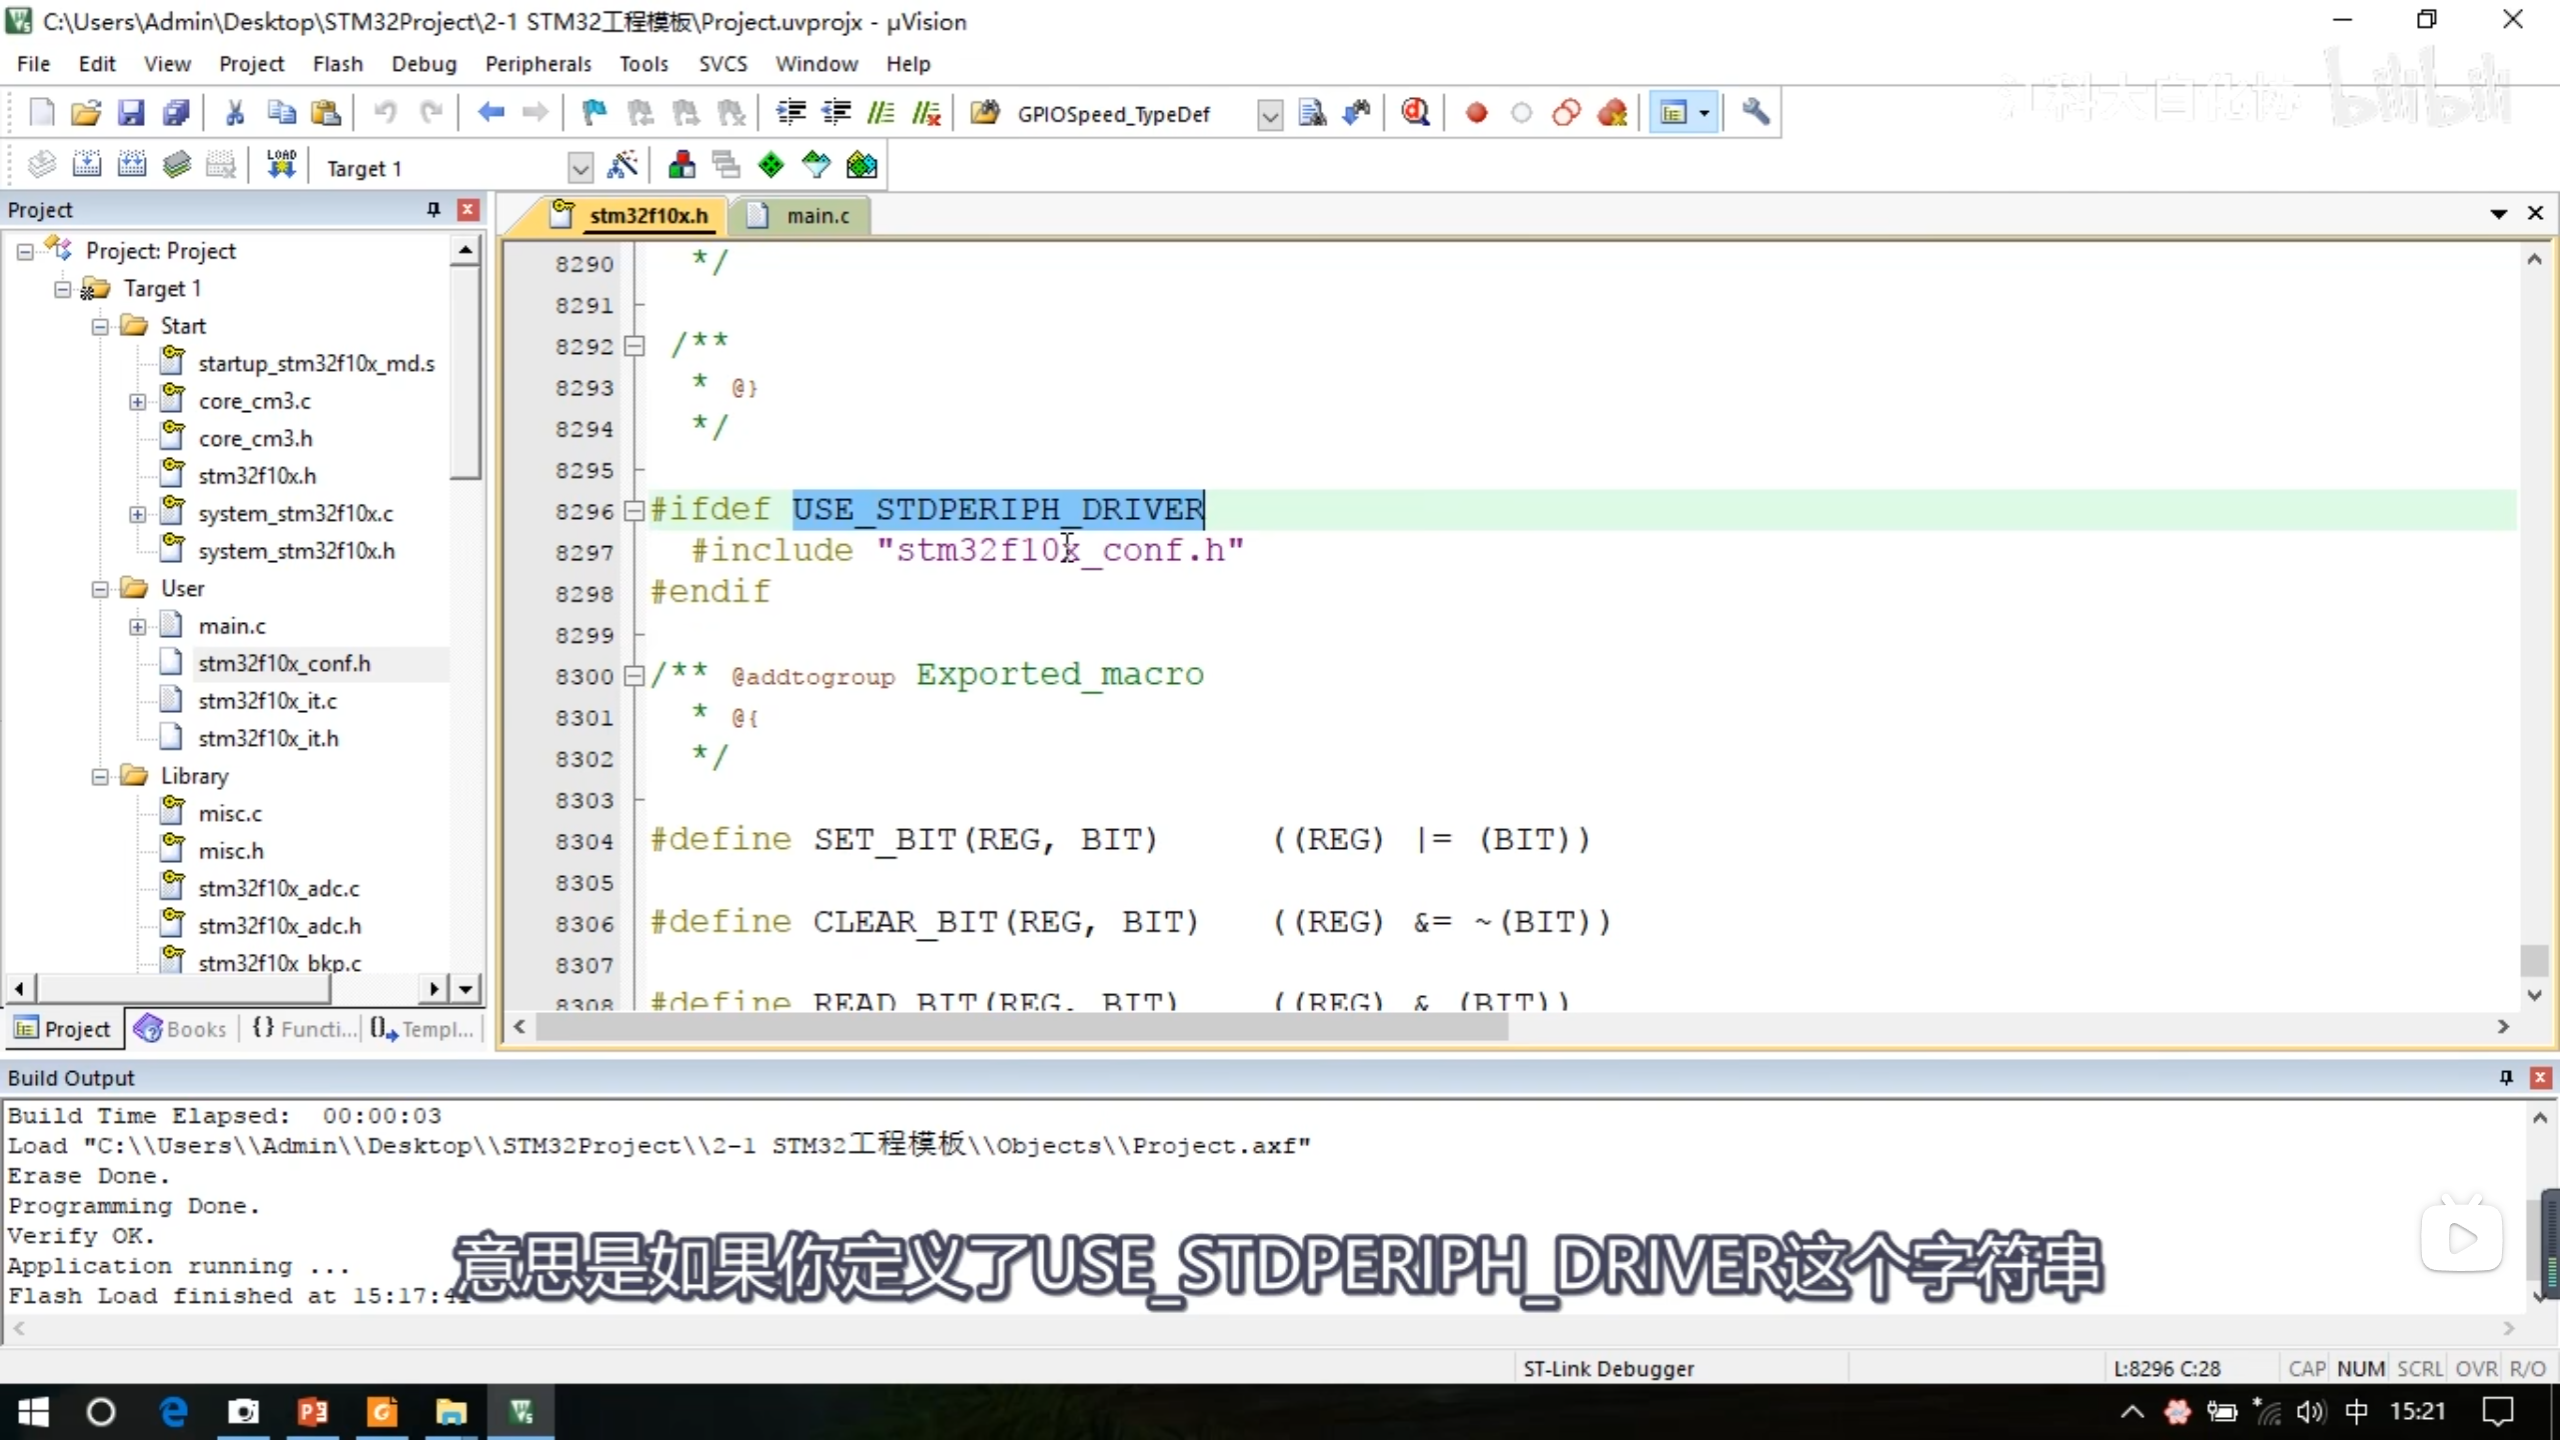
Task: Collapse code fold at line 8296
Action: [633, 511]
